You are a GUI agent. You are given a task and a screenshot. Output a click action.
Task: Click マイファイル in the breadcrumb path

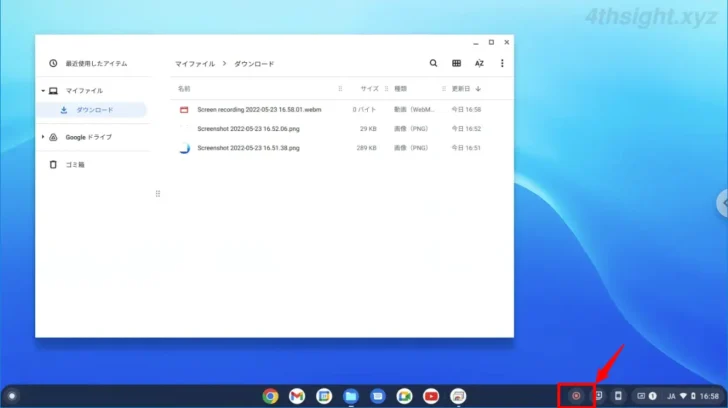coord(195,64)
